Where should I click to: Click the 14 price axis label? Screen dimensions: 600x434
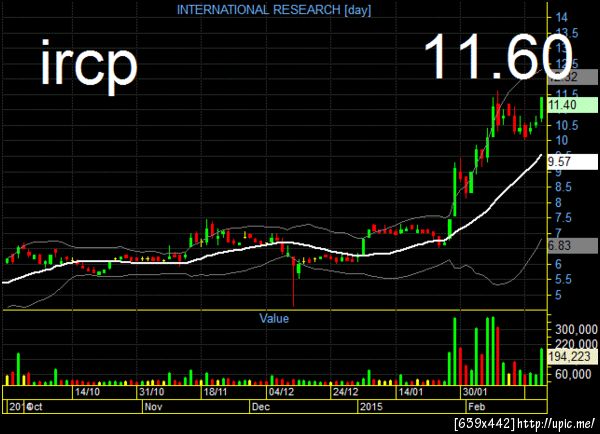(562, 17)
